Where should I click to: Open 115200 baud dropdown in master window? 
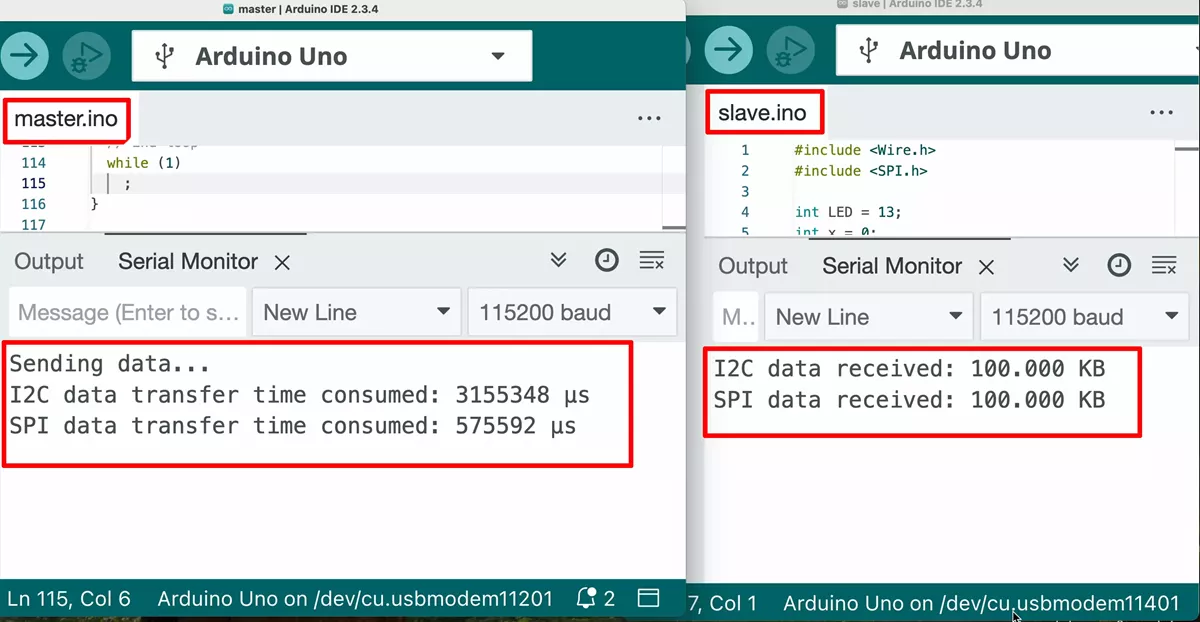(x=572, y=312)
